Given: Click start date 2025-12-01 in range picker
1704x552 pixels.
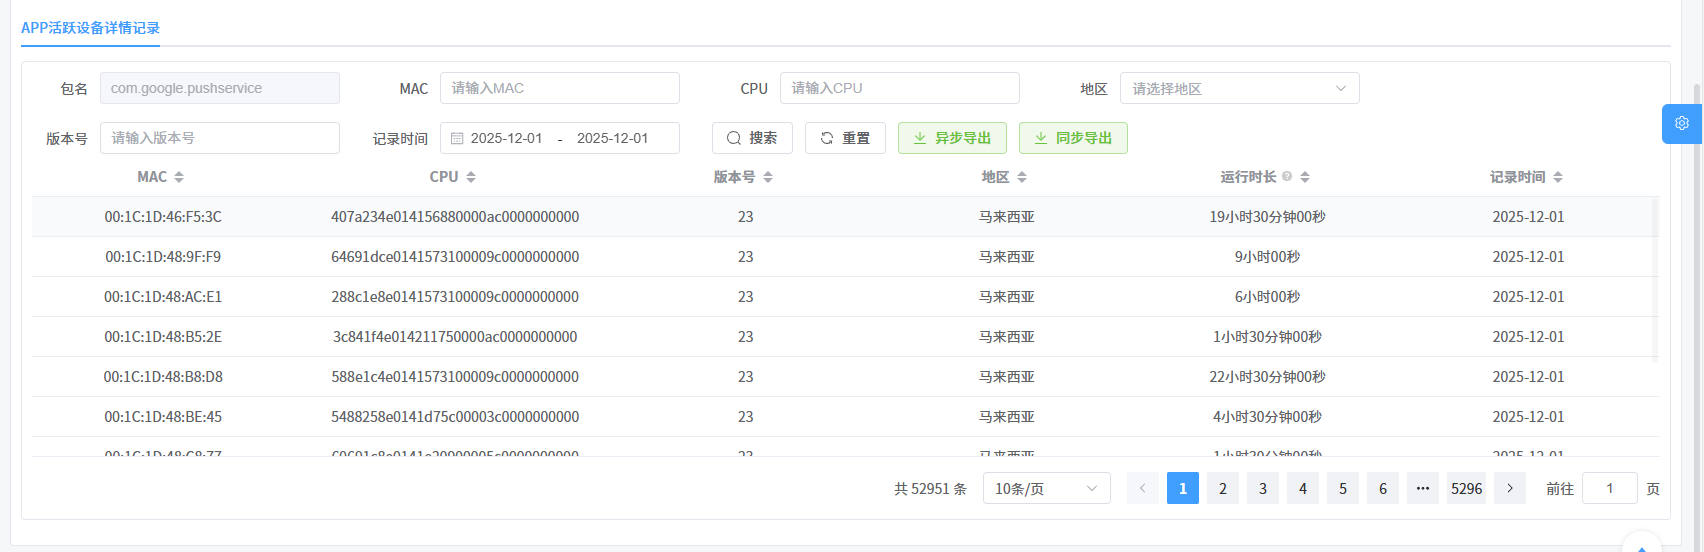Looking at the screenshot, I should 507,138.
